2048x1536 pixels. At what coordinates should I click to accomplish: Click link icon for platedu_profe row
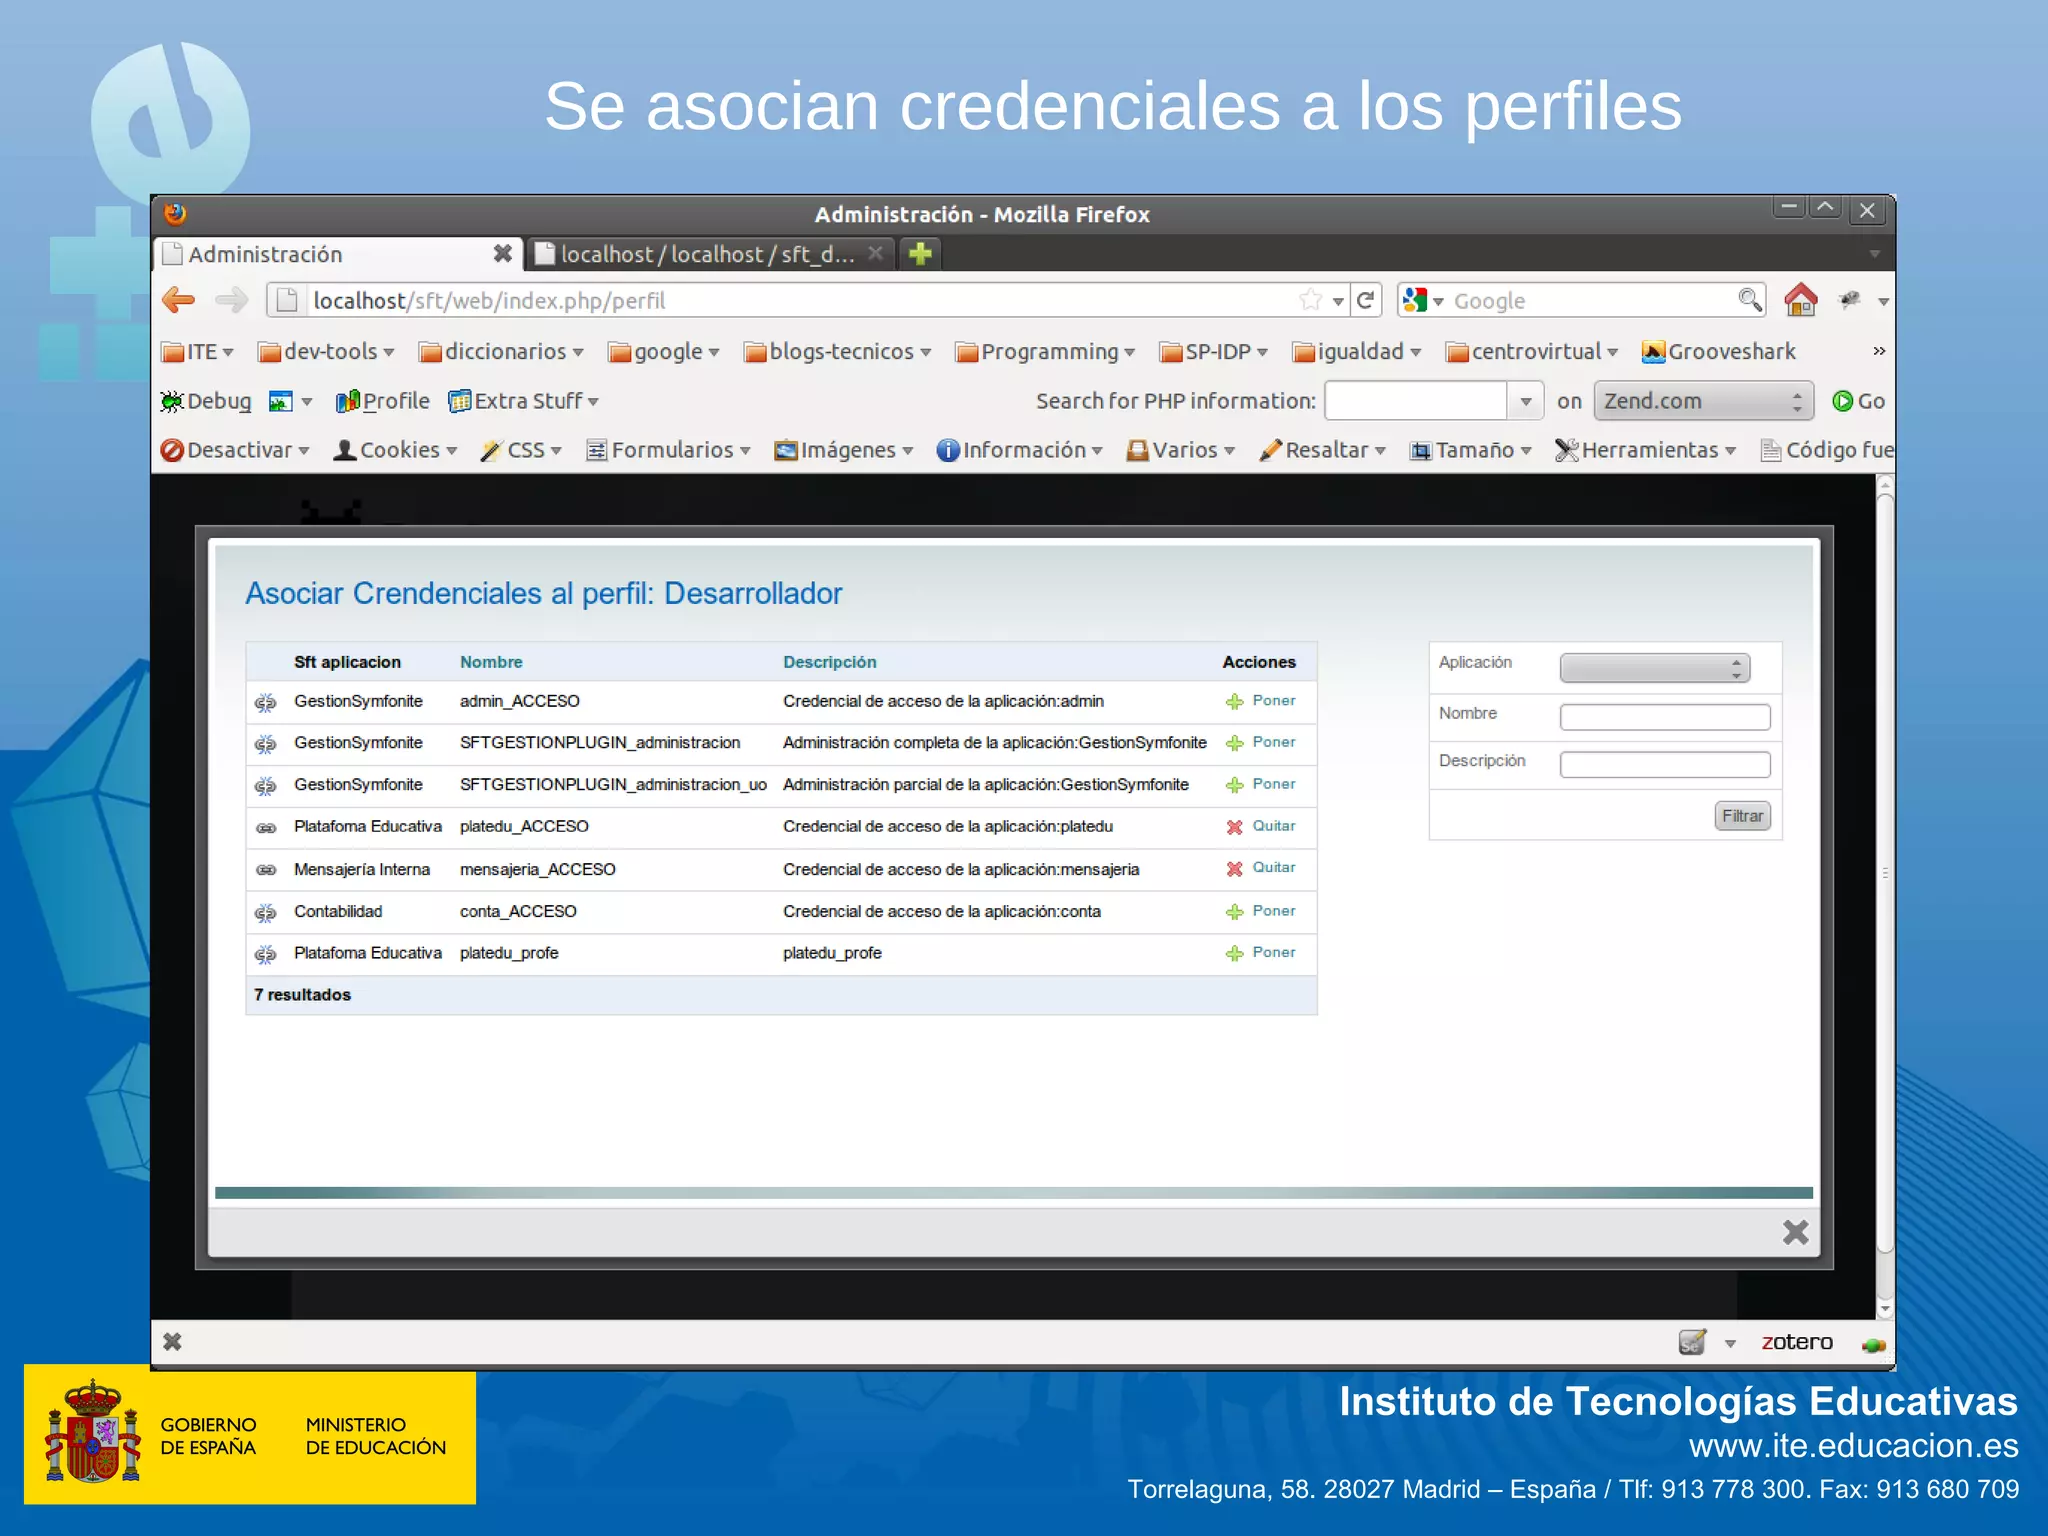(x=265, y=955)
